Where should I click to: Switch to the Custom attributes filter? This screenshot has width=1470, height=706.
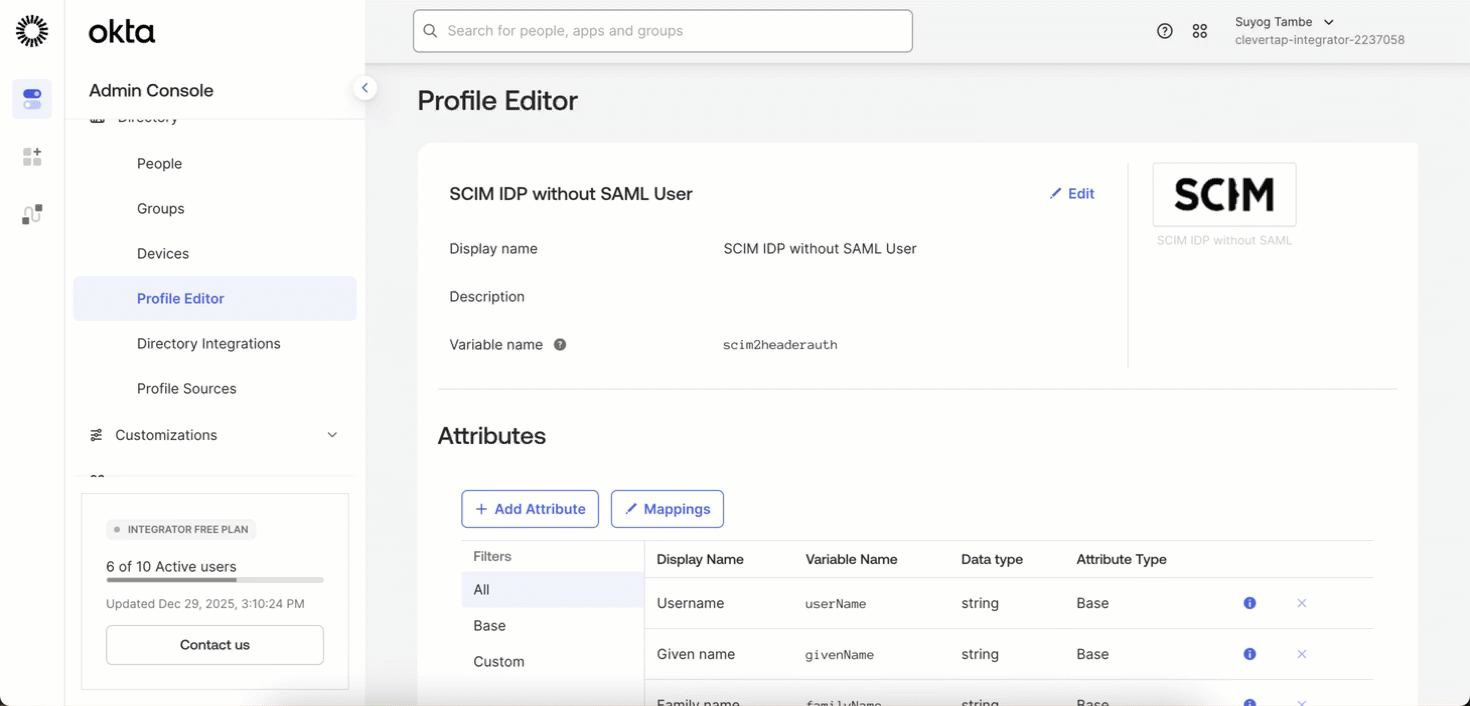click(498, 661)
